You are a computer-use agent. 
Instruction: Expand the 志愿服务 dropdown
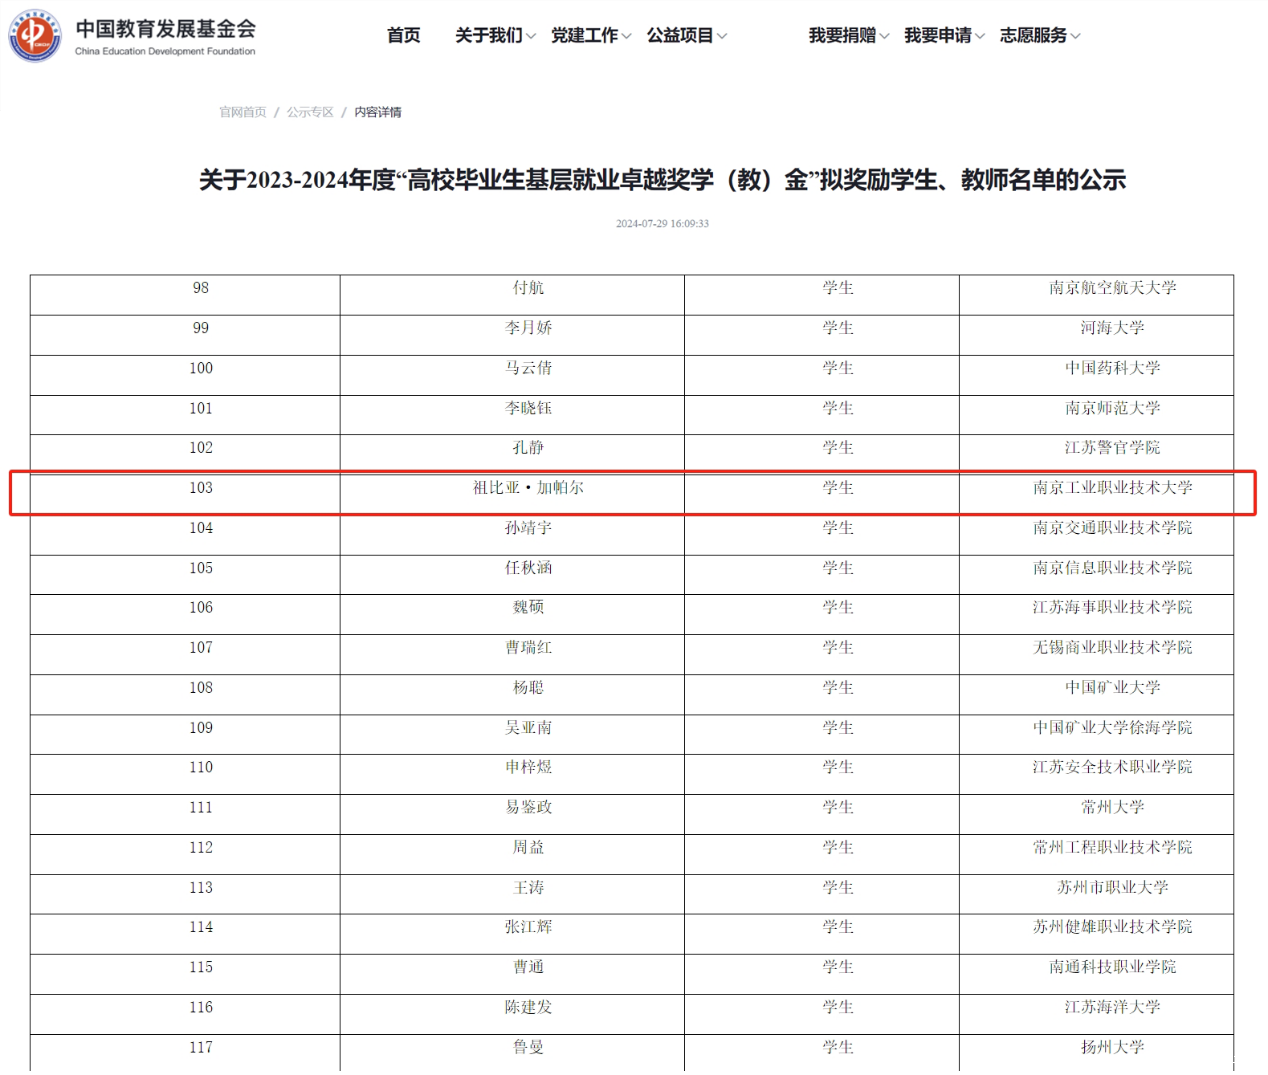pos(1033,35)
